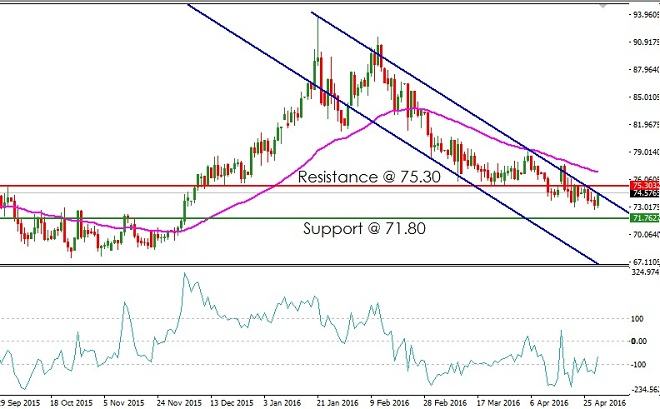This screenshot has width=660, height=409.
Task: Click the 81.967 price axis label
Action: [646, 125]
